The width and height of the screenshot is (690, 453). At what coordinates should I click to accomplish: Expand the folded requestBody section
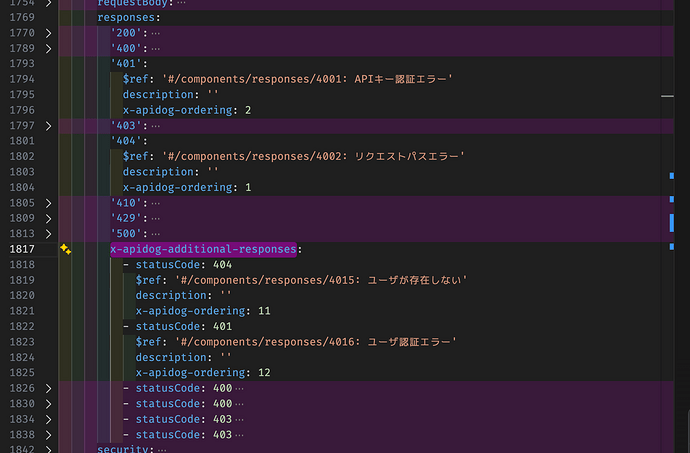click(47, 5)
